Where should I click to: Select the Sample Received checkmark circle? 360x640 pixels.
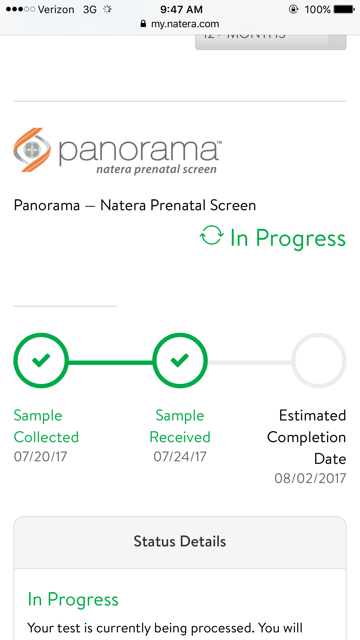(x=180, y=360)
